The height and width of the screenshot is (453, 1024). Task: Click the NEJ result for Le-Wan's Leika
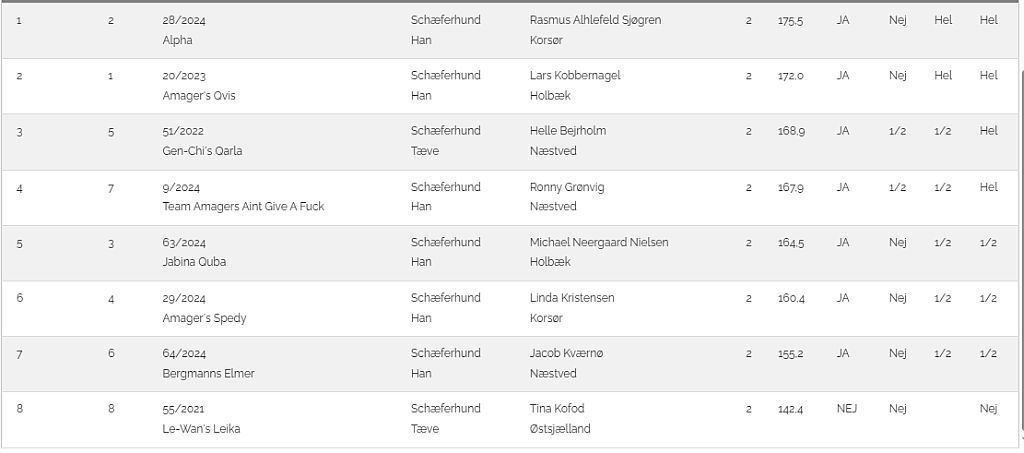(846, 409)
